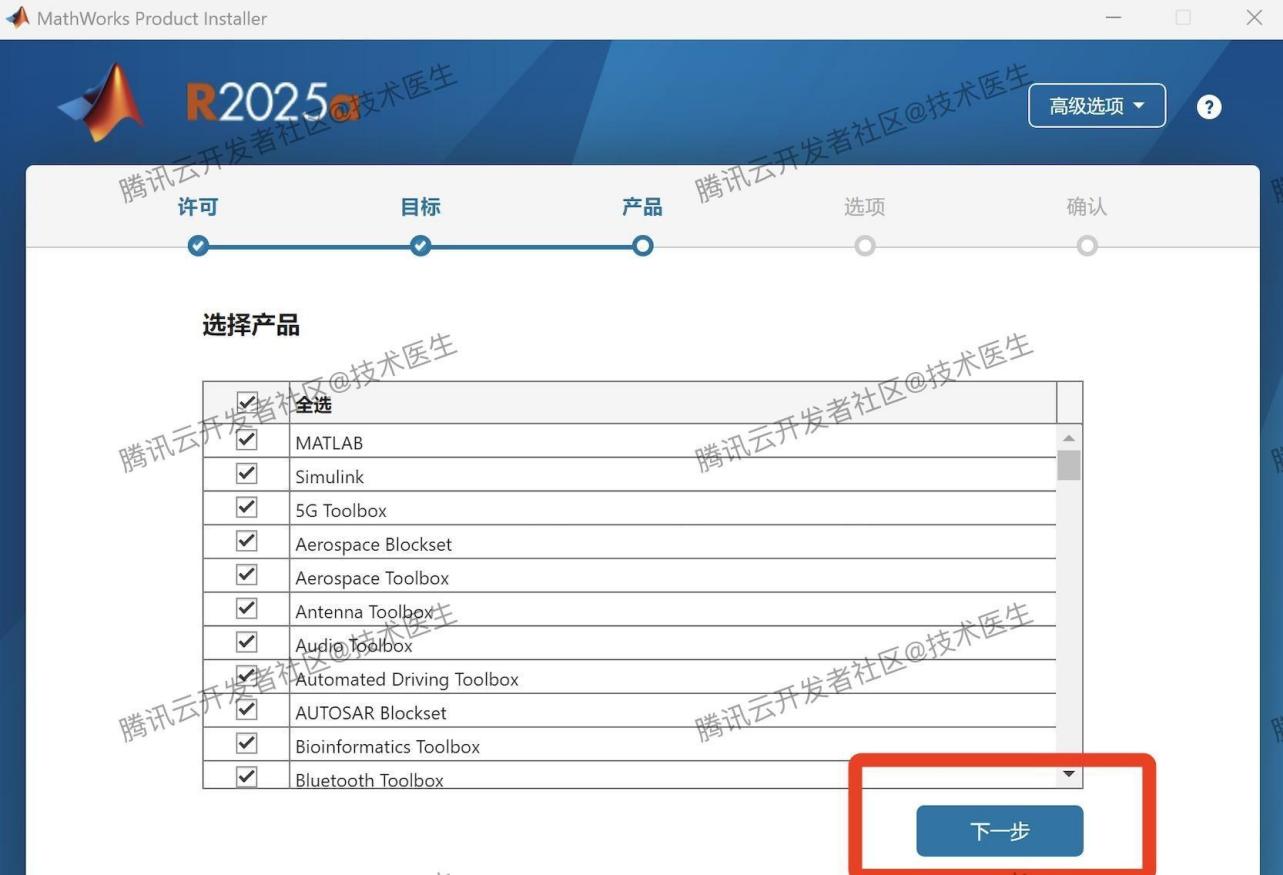Click the 确认 step circle indicator

pyautogui.click(x=1087, y=245)
